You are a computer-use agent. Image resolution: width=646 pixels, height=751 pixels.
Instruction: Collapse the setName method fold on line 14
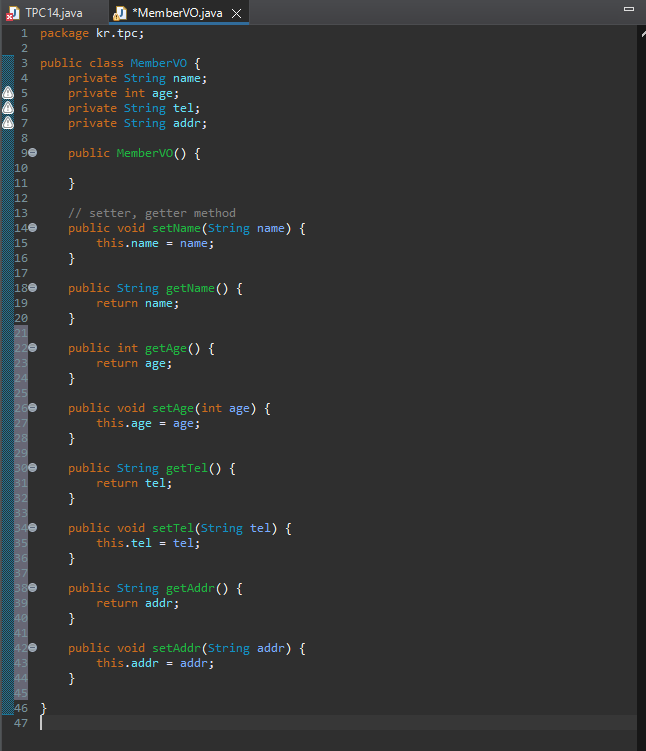pos(33,228)
